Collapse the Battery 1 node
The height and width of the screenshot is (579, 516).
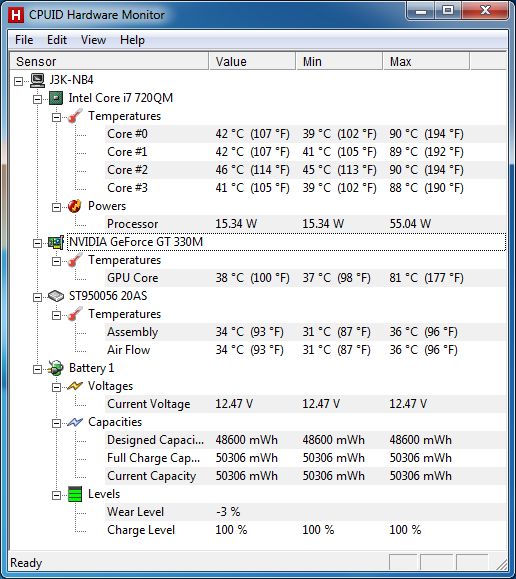[x=37, y=369]
